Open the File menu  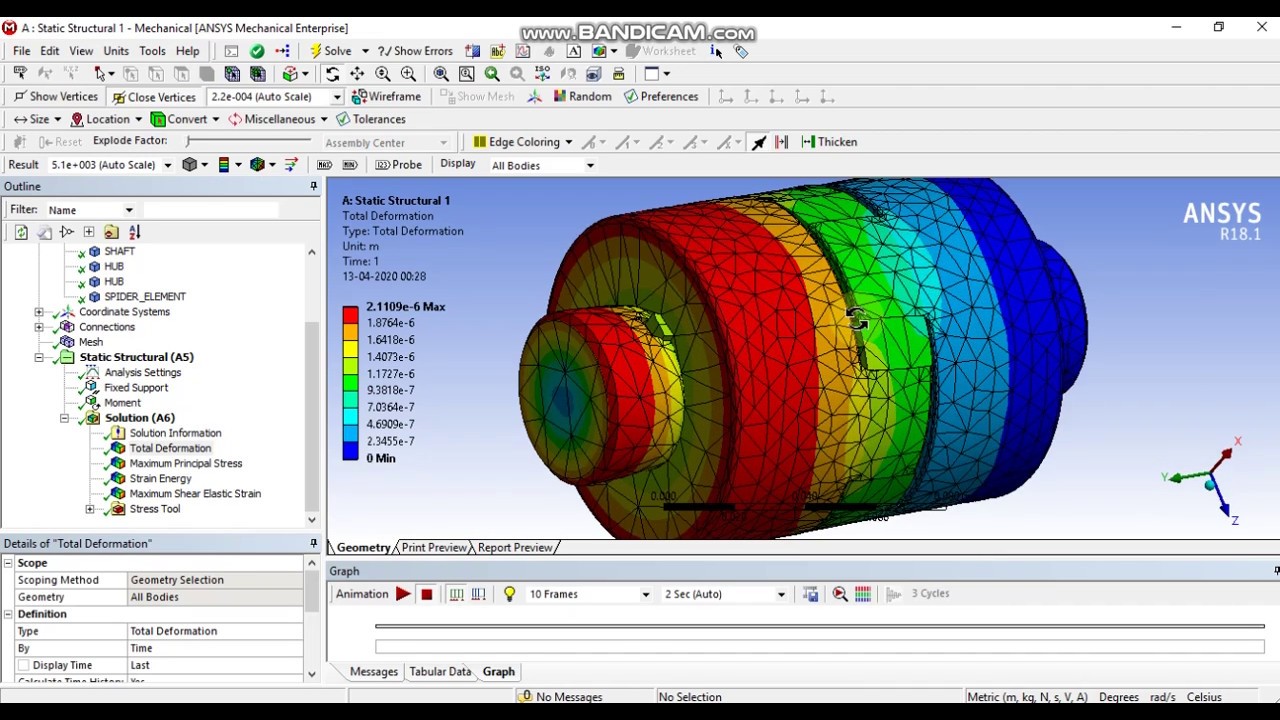21,51
